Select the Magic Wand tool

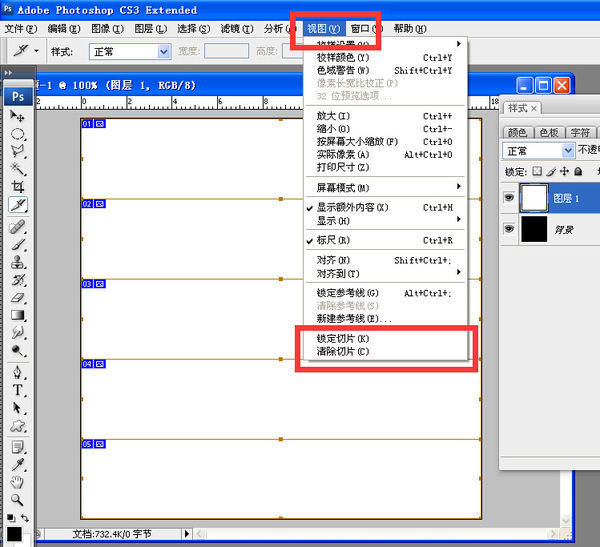click(x=17, y=169)
